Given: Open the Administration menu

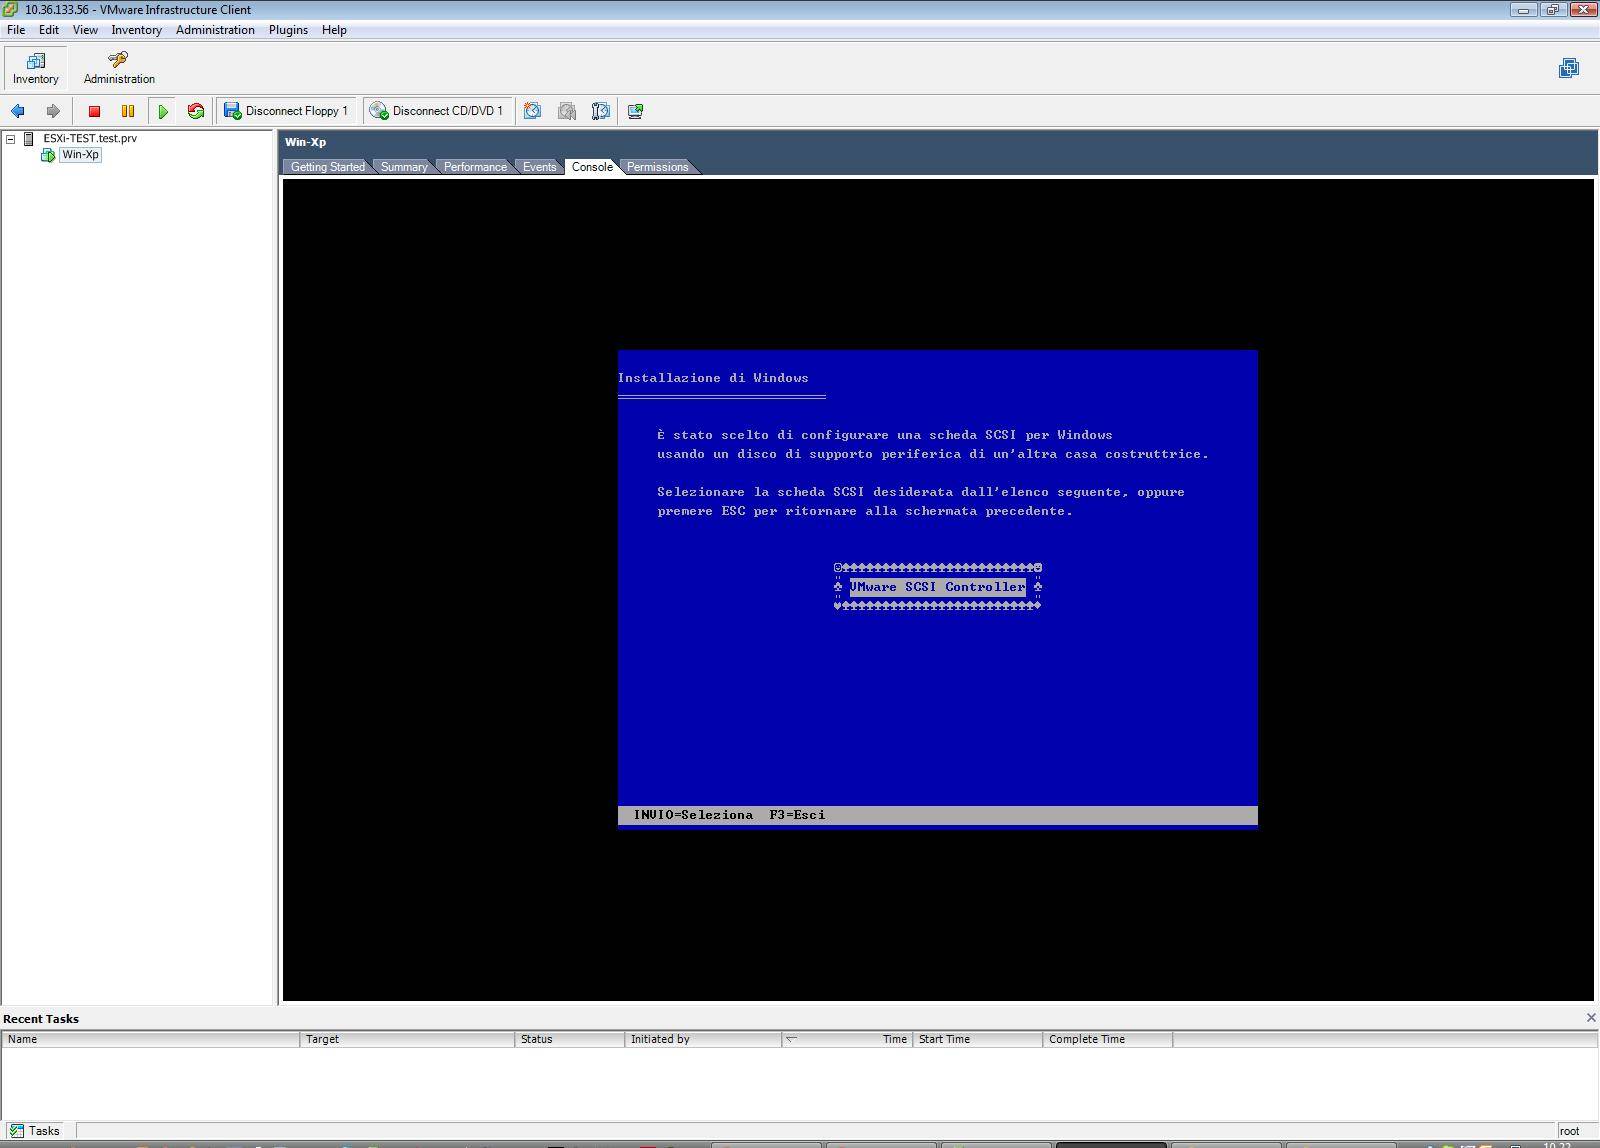Looking at the screenshot, I should (x=215, y=30).
